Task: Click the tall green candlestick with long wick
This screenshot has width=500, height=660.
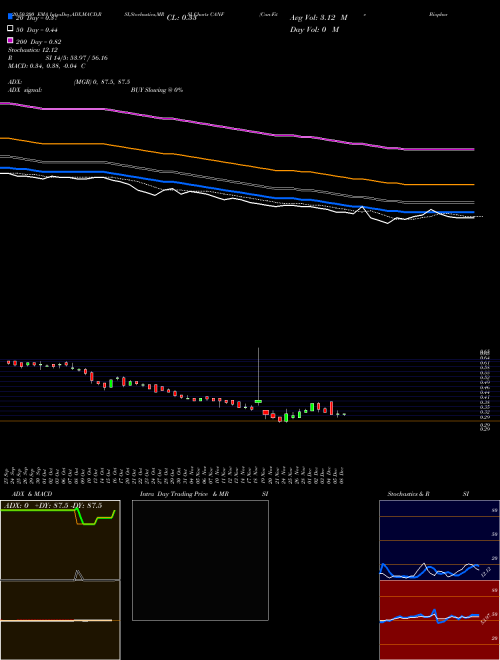Action: [258, 401]
